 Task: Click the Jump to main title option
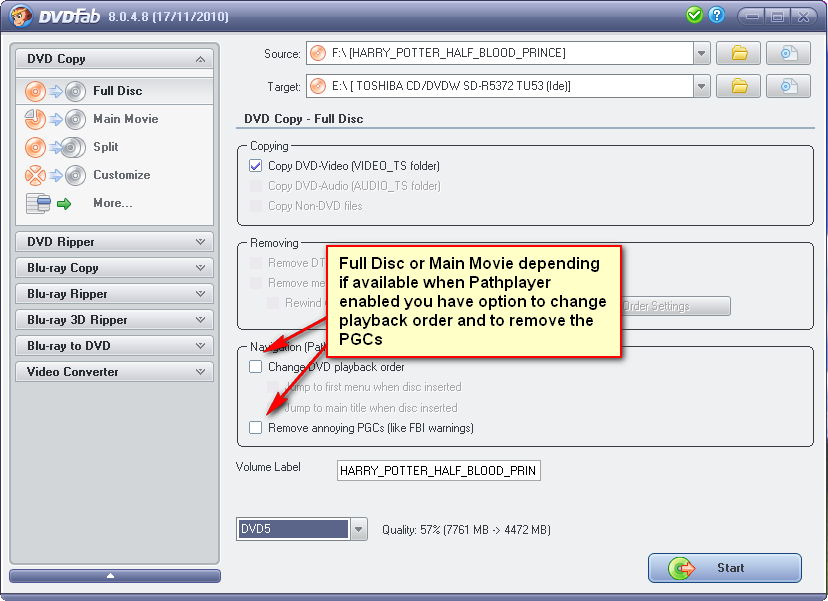[371, 408]
